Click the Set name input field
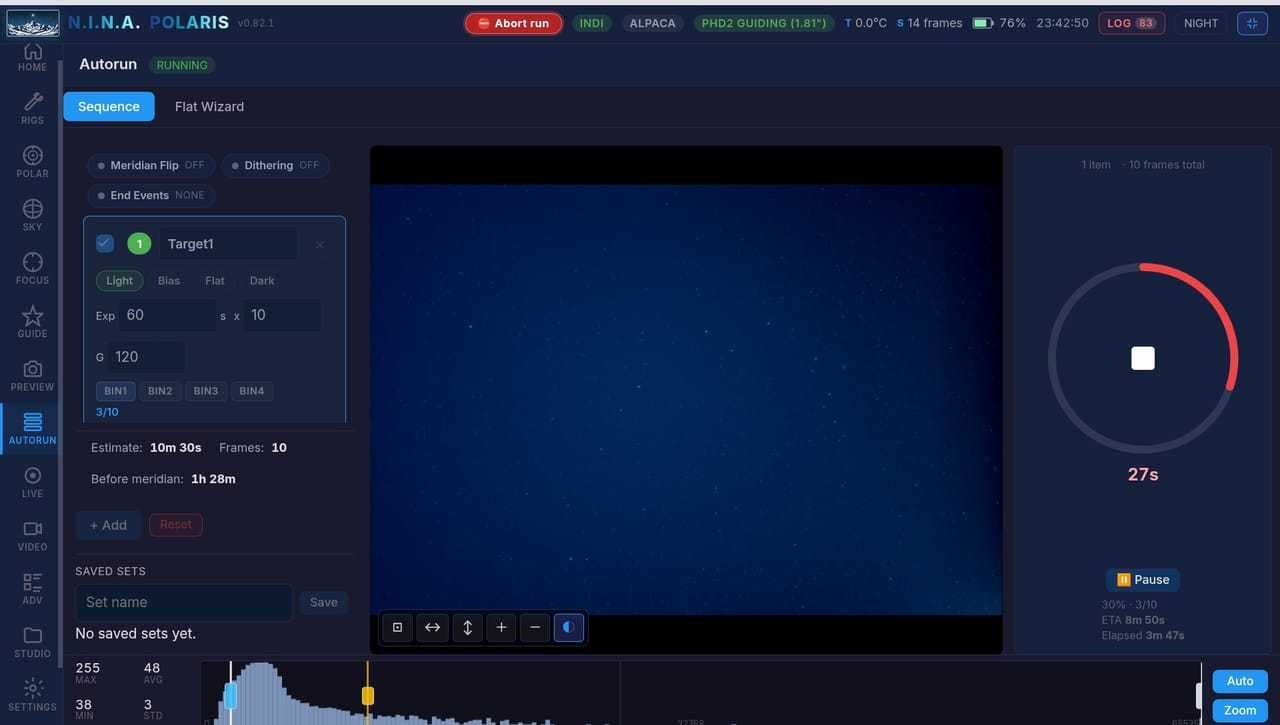This screenshot has width=1280, height=725. point(184,602)
